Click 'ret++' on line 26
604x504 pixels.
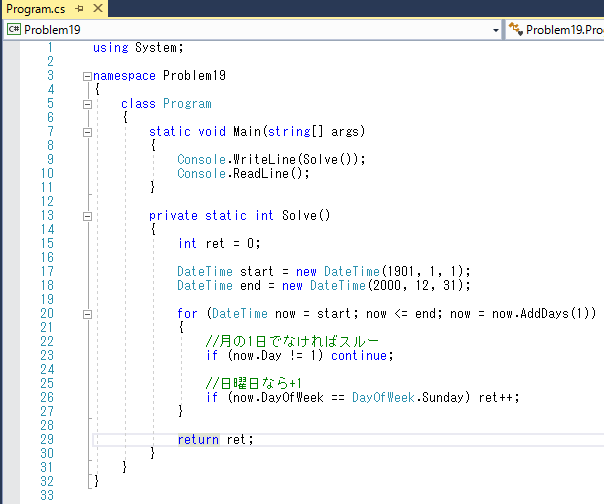pyautogui.click(x=495, y=397)
